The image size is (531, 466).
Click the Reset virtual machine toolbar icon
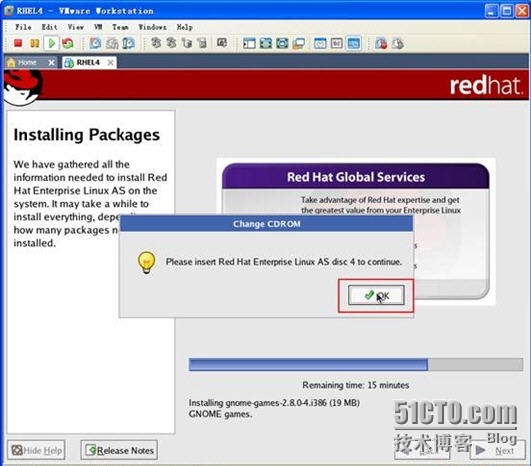[68, 43]
